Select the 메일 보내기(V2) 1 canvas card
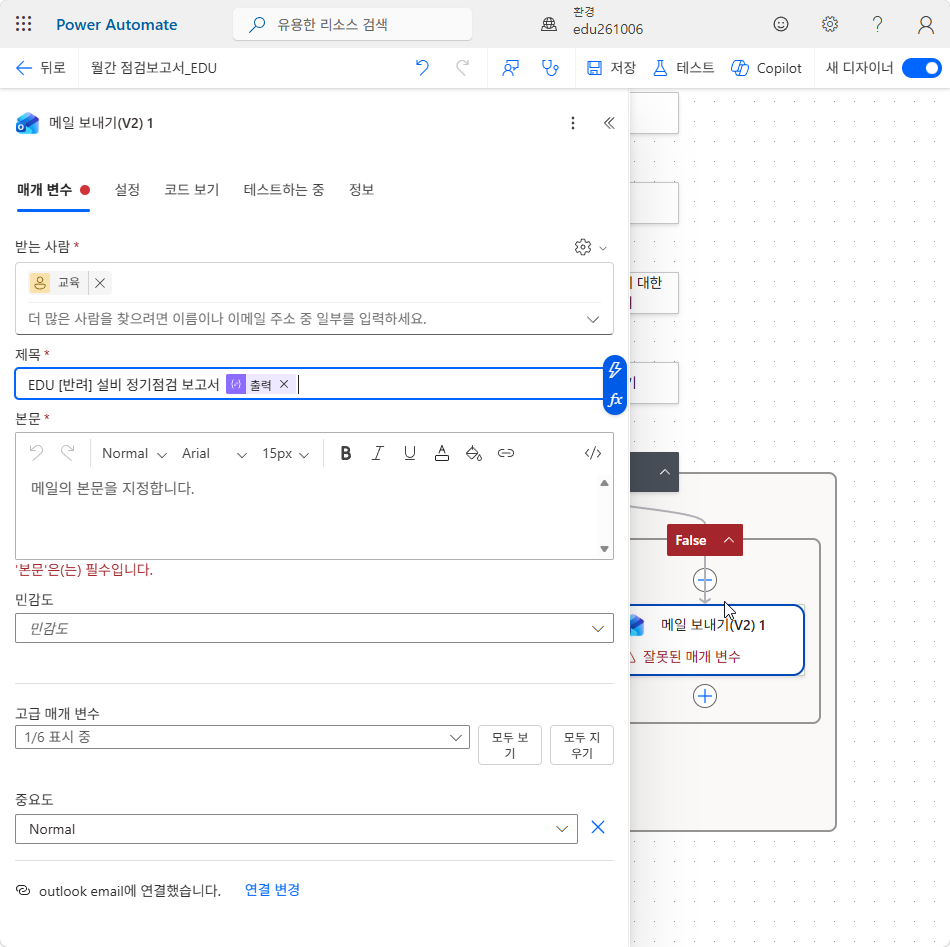Viewport: 950px width, 947px height. pos(716,640)
